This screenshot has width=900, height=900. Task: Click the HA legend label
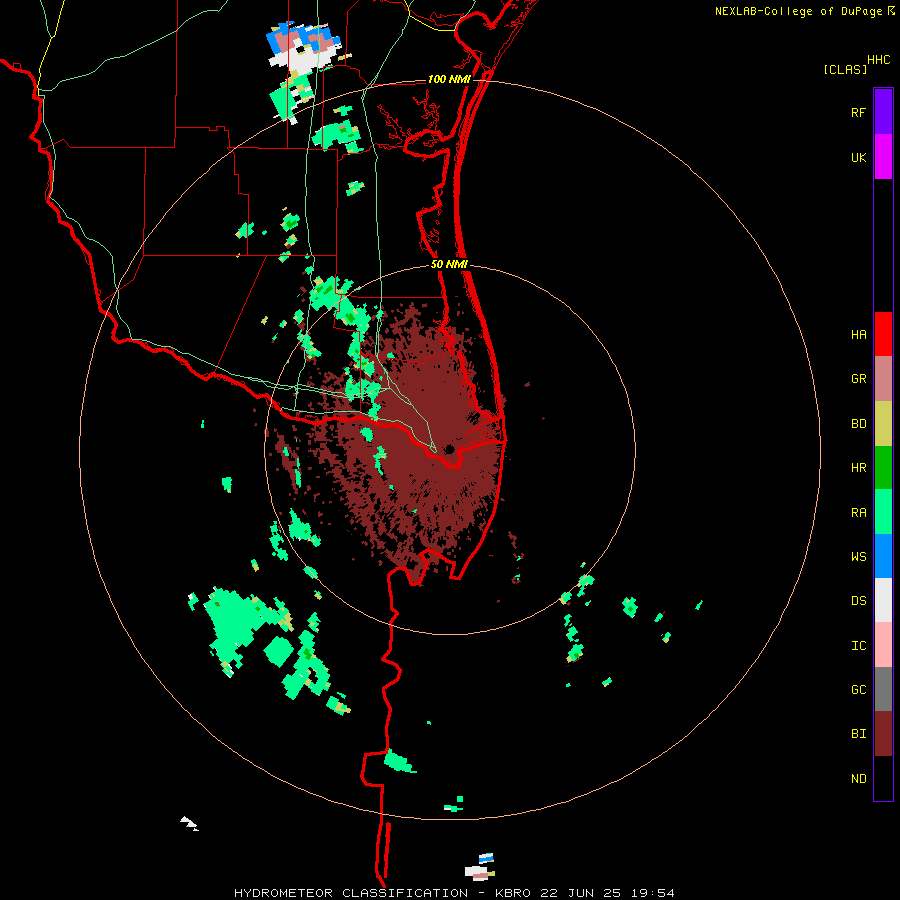(858, 335)
